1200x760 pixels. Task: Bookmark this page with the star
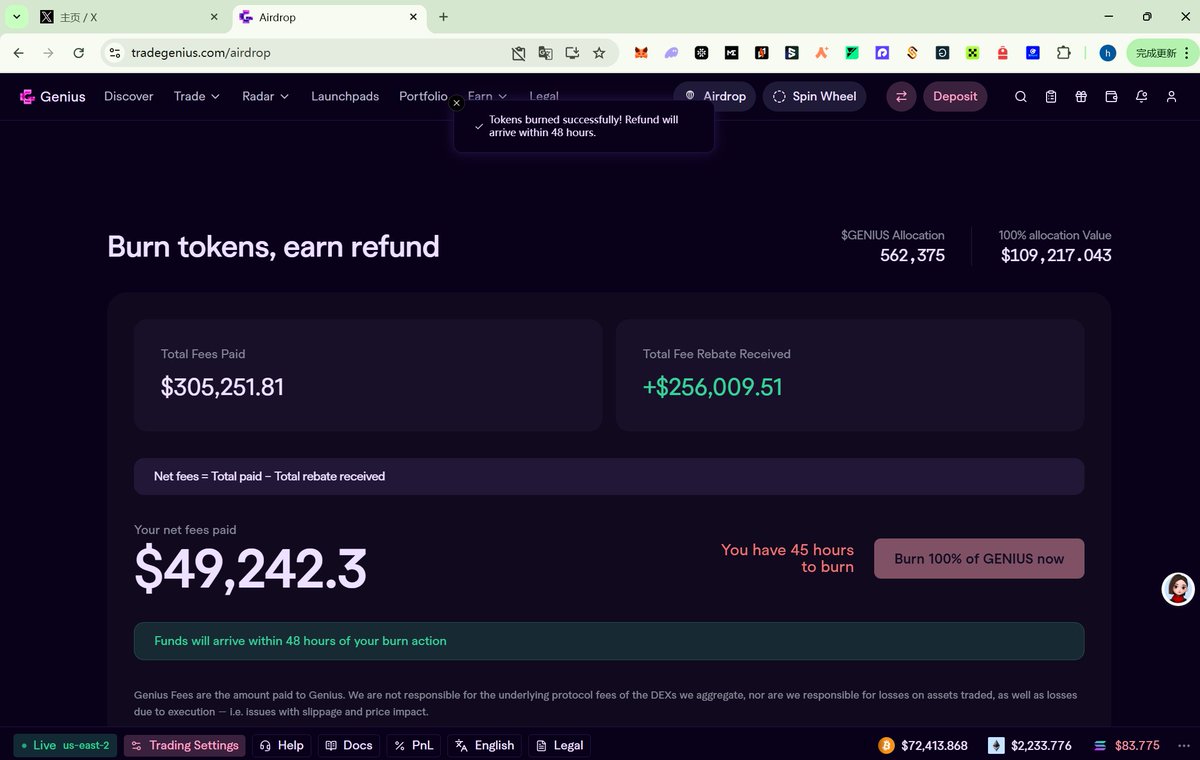[x=599, y=53]
